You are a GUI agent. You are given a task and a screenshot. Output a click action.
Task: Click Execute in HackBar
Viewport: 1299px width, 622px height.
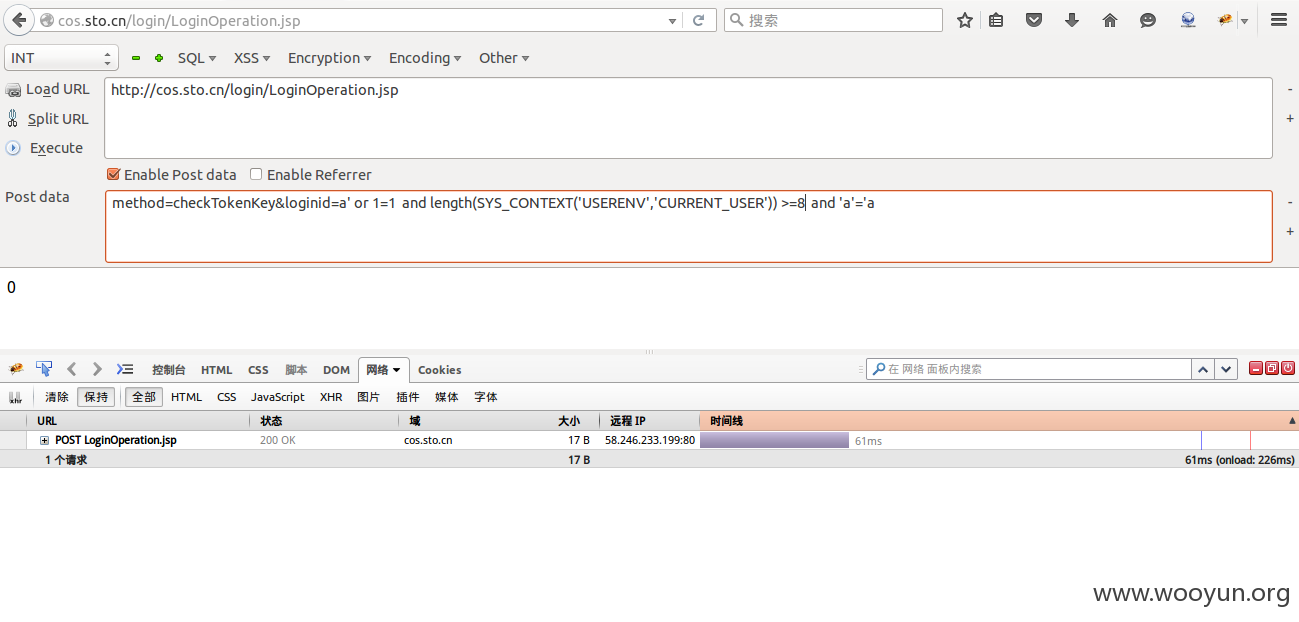click(45, 148)
